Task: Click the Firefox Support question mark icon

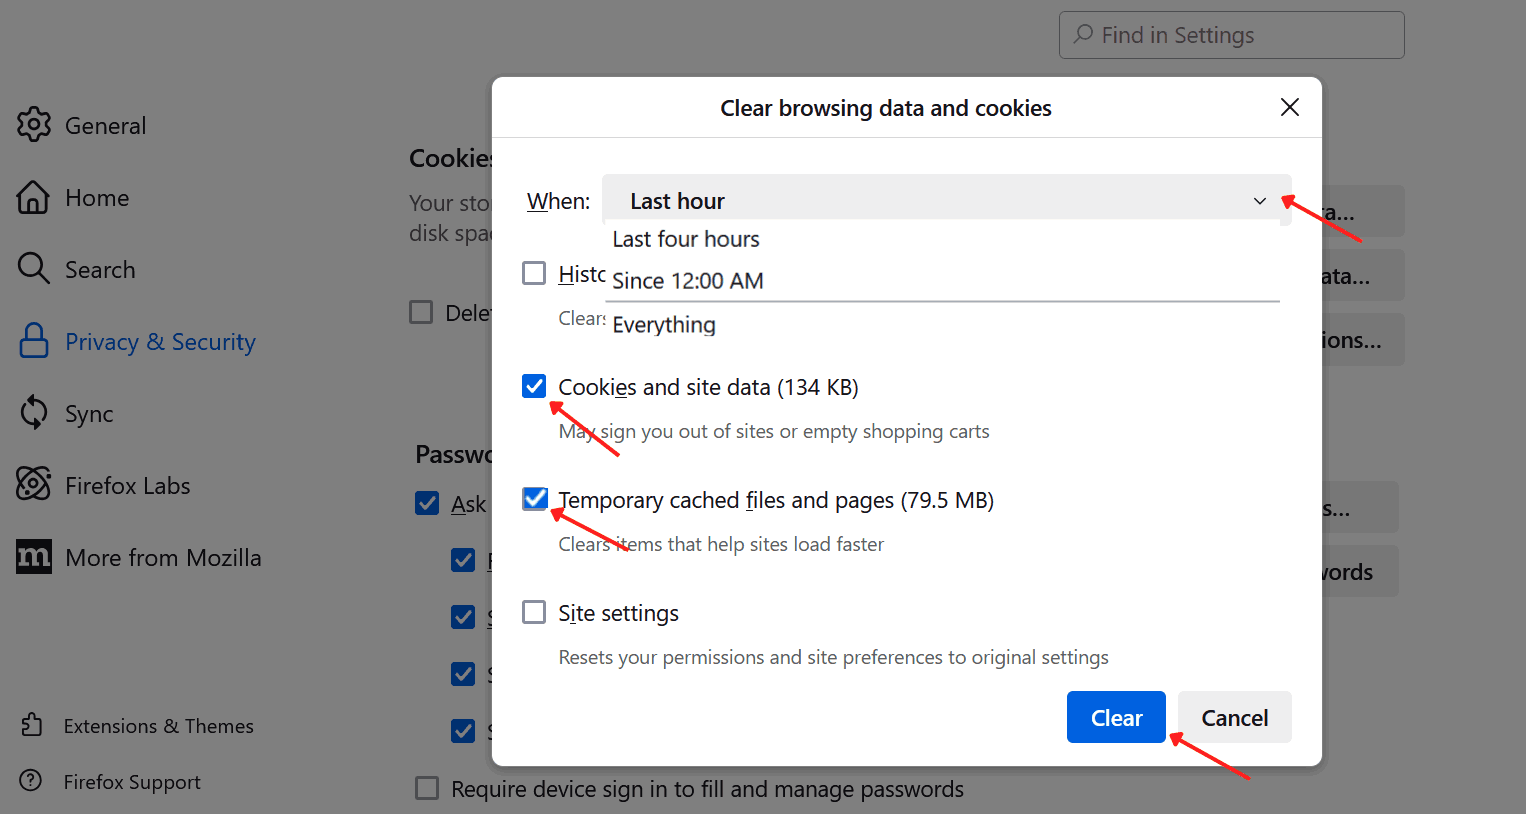Action: coord(33,781)
